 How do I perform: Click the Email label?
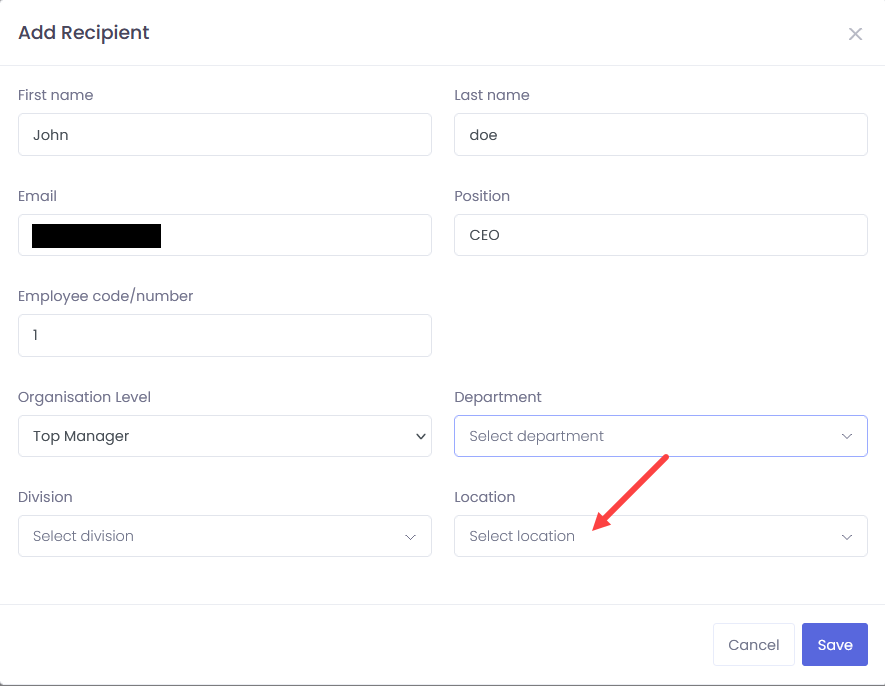[37, 196]
